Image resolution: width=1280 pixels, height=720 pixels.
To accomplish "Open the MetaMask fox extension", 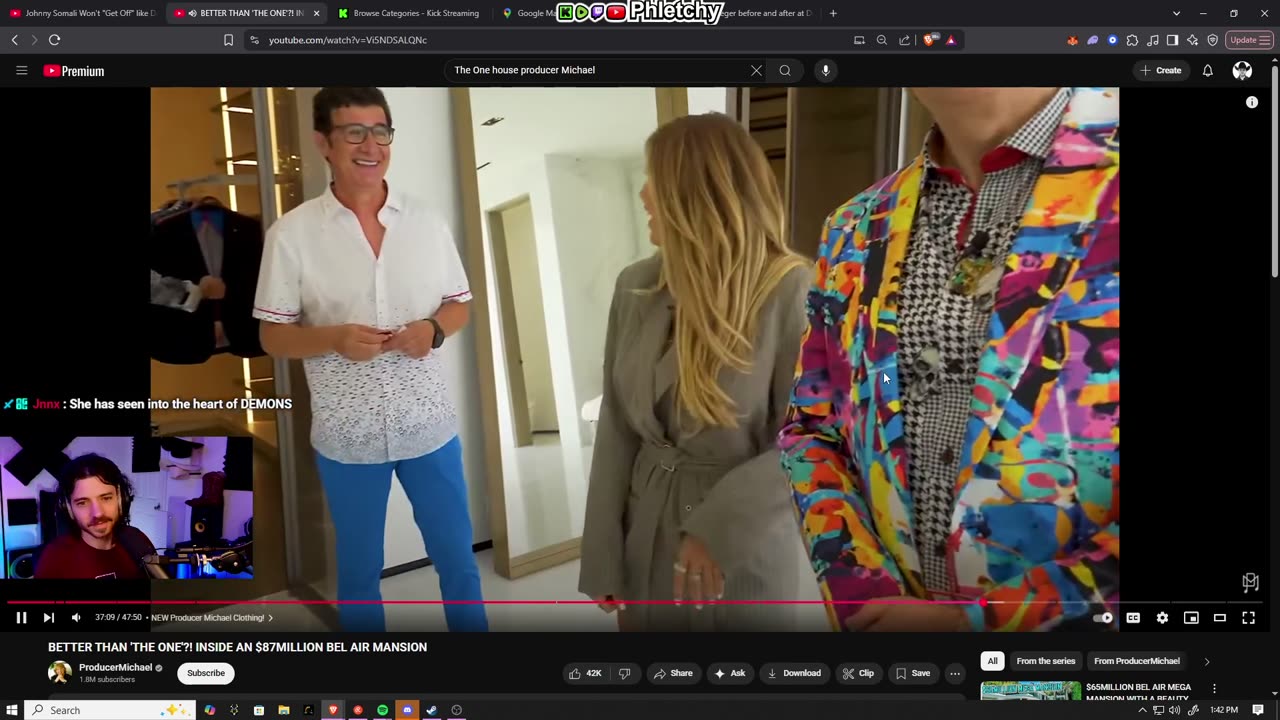I will pos(1073,40).
